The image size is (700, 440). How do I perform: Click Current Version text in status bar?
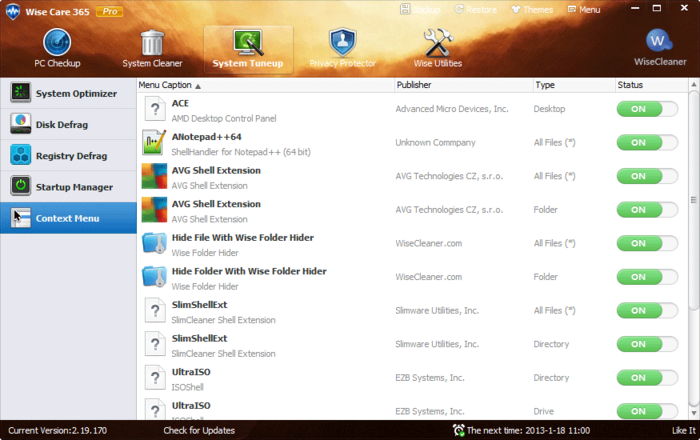[x=58, y=430]
